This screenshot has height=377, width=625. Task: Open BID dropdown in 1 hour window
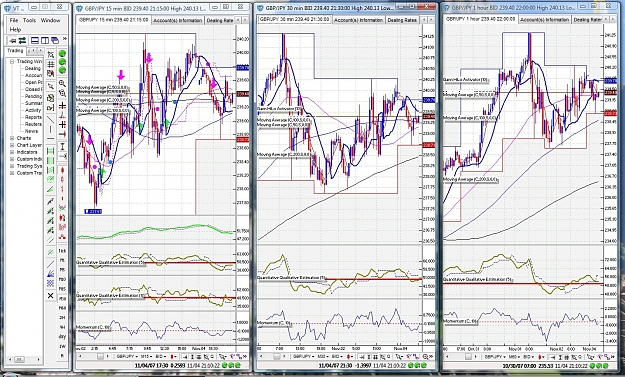[x=529, y=356]
